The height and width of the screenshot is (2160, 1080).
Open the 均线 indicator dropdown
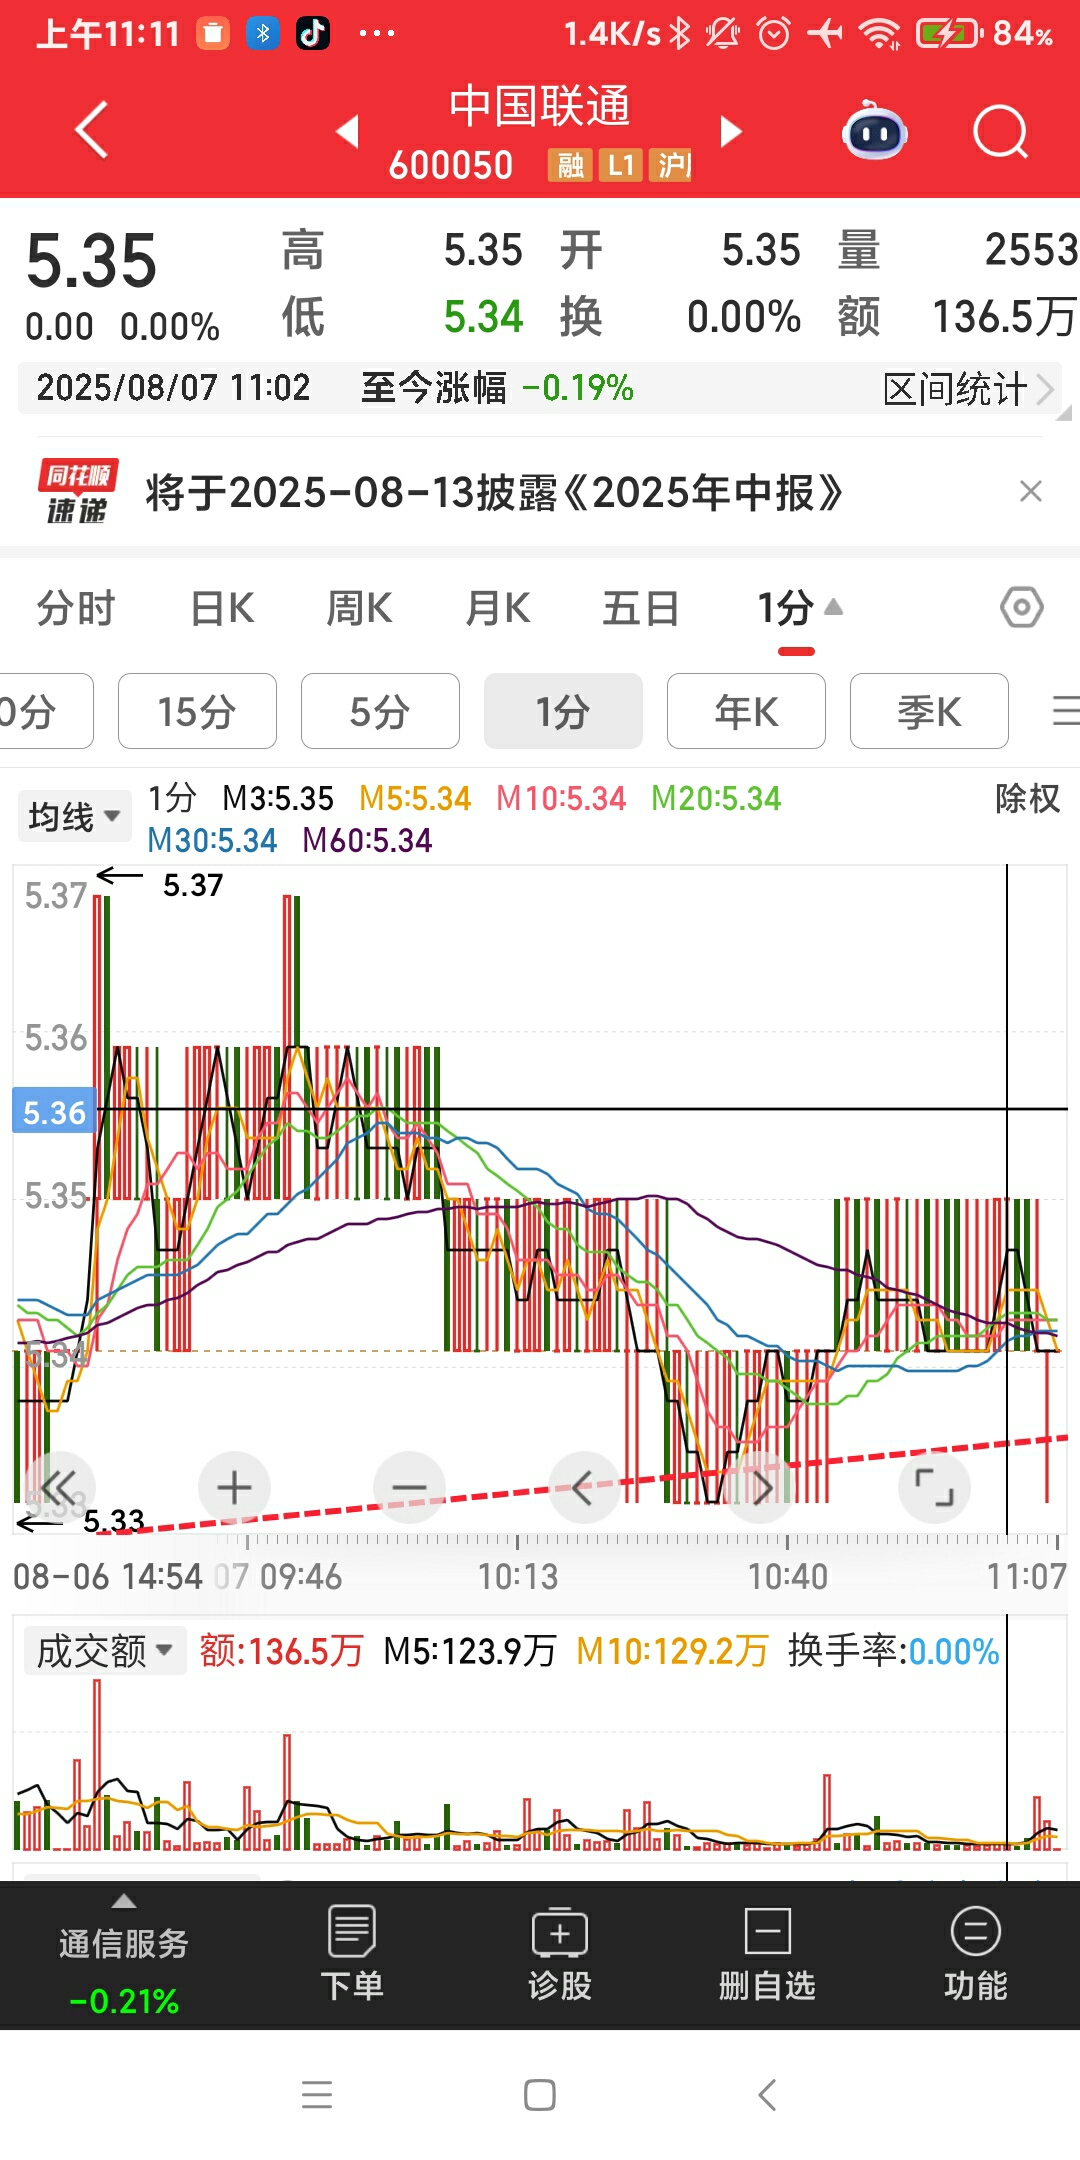(75, 816)
